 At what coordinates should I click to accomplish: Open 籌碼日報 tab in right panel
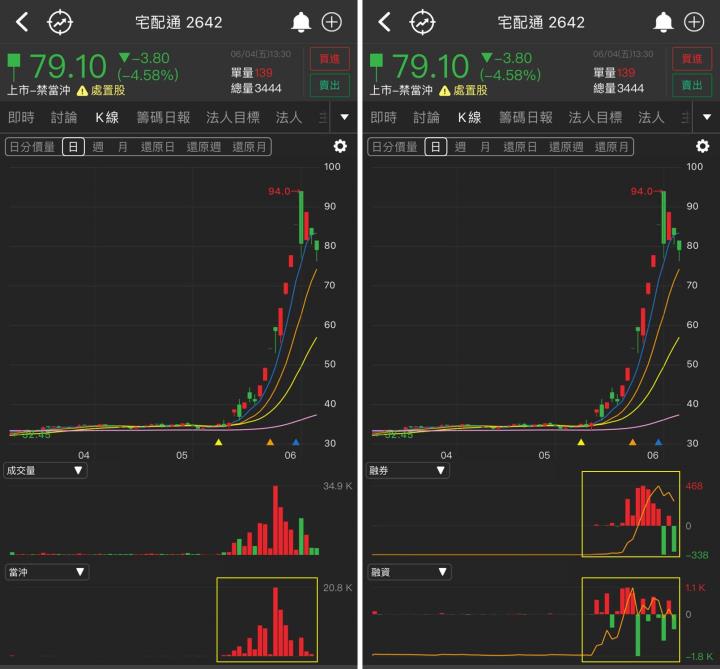[526, 118]
